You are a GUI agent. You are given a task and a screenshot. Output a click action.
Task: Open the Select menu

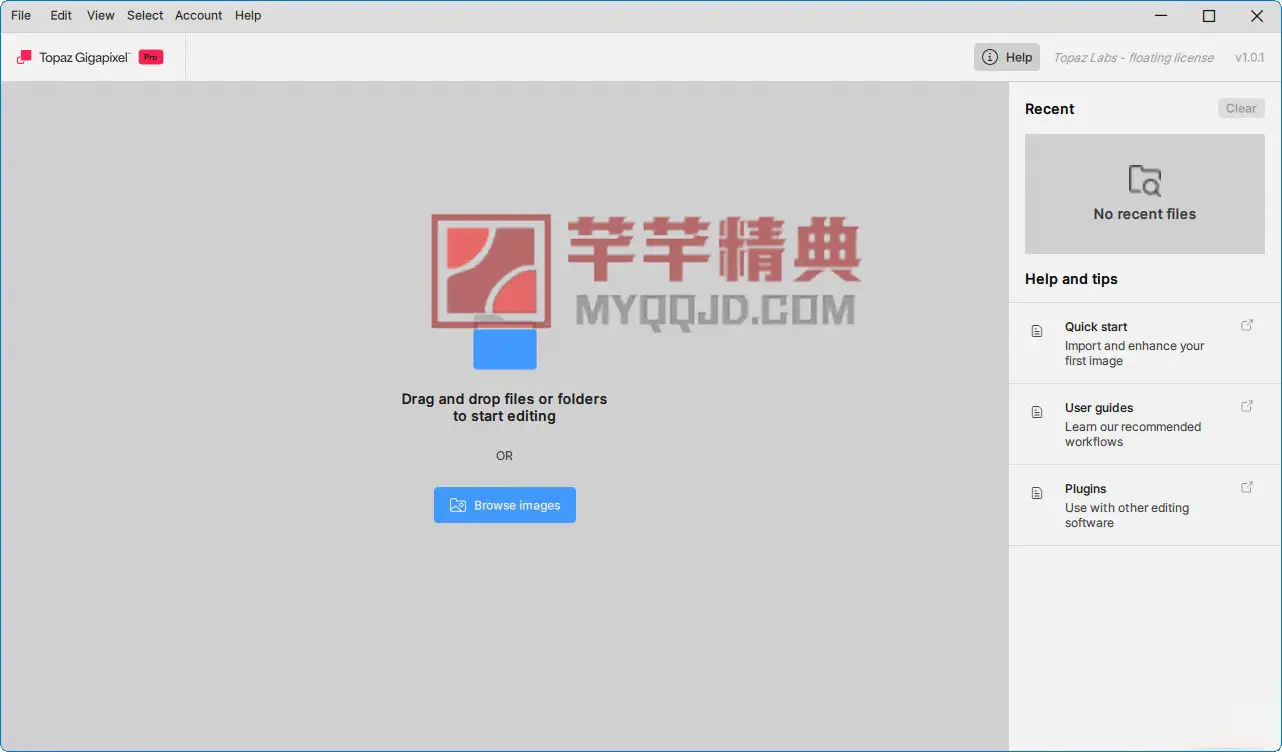(145, 16)
